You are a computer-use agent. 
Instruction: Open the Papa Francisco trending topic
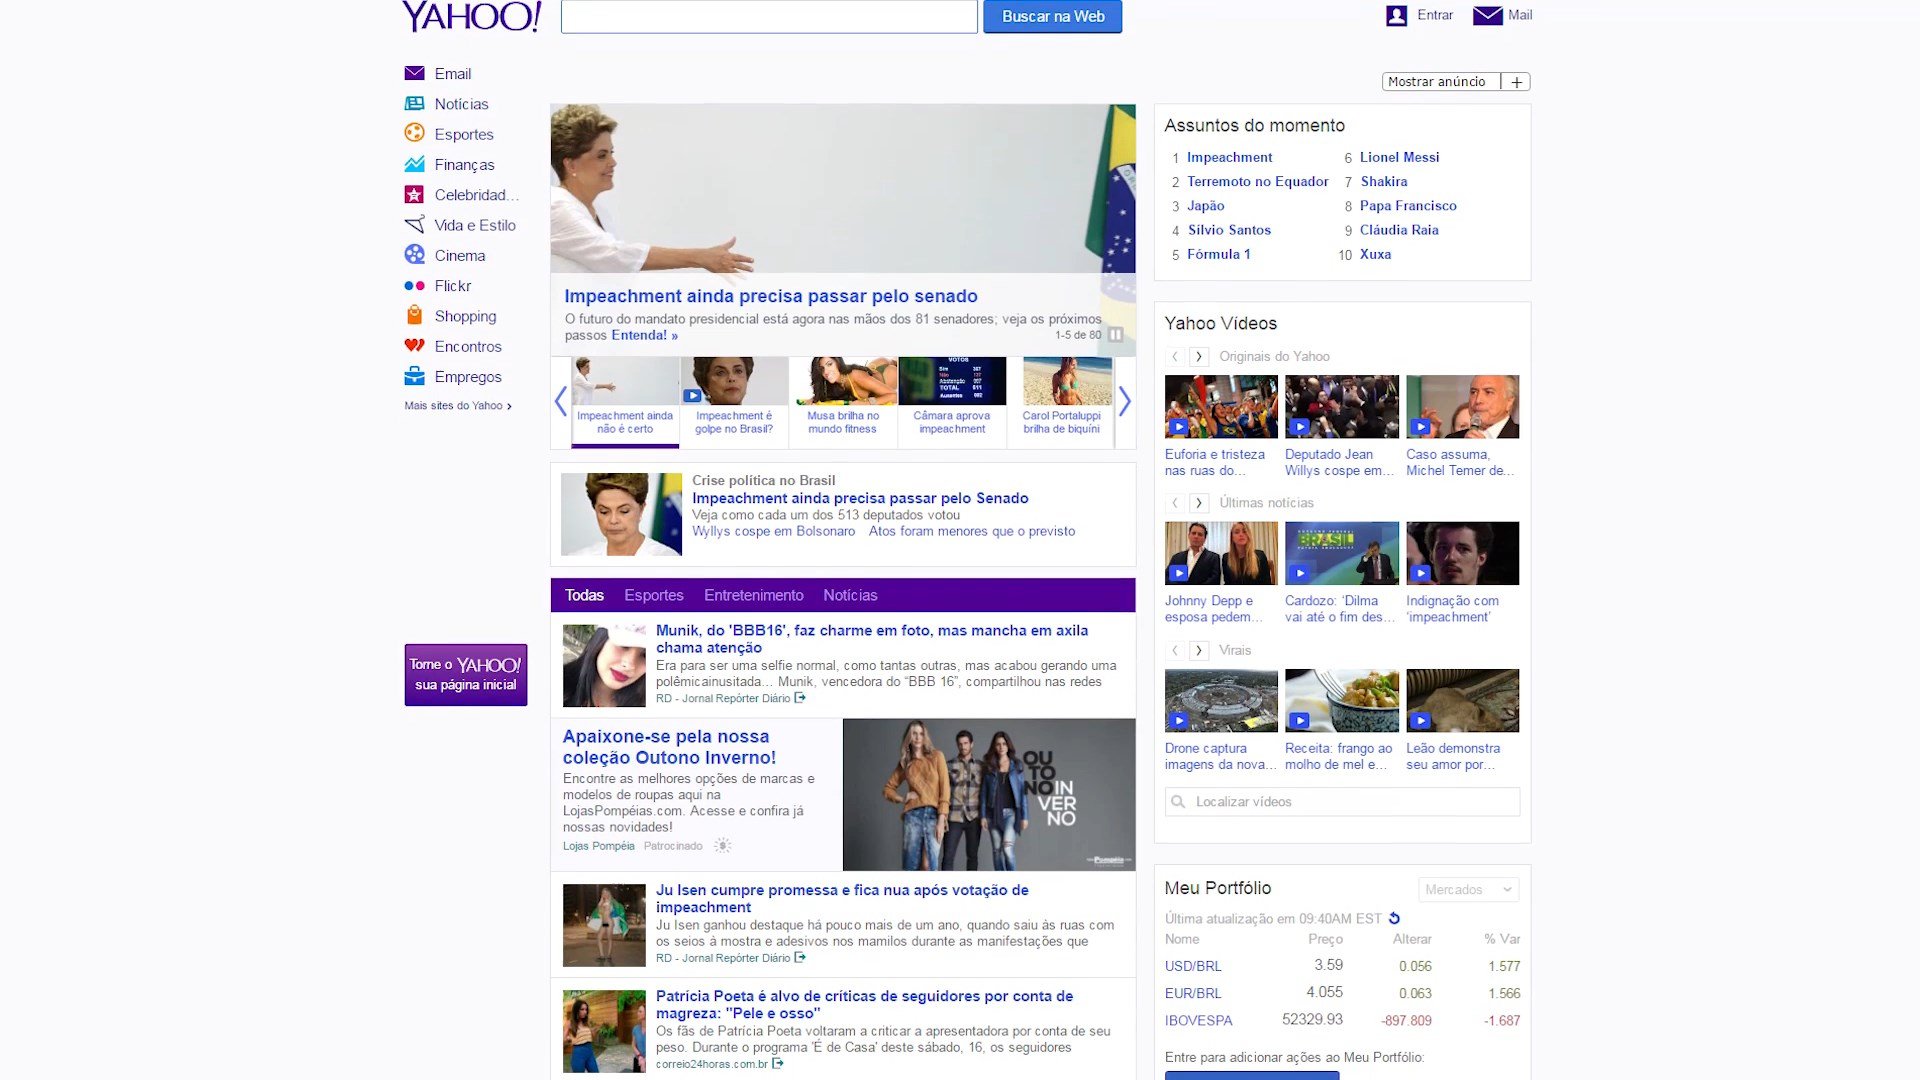coord(1408,205)
